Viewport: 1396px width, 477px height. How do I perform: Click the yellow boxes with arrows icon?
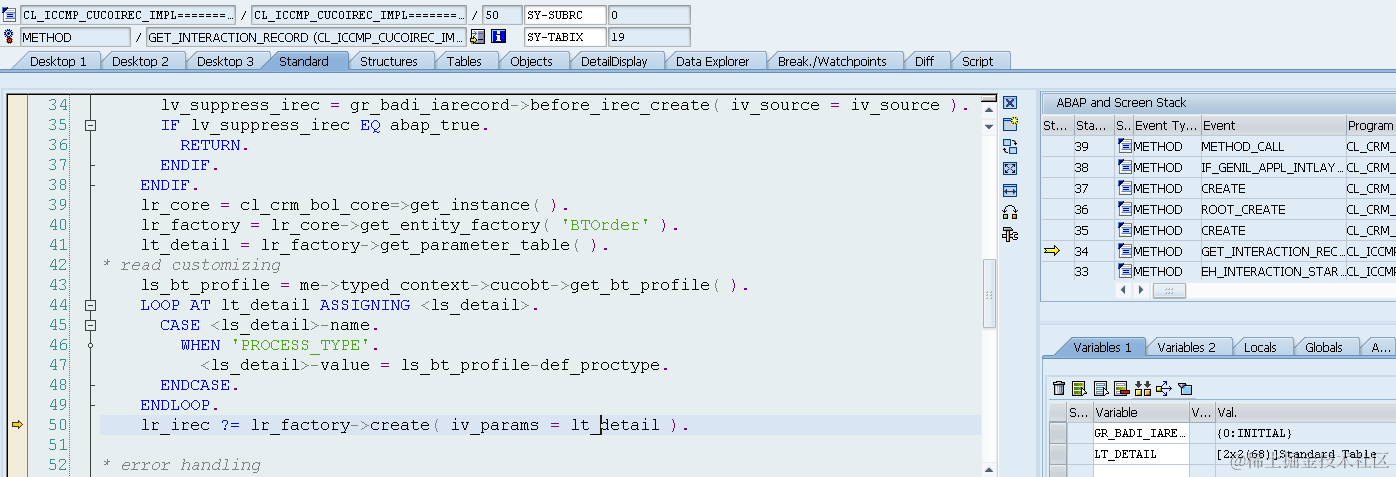[1143, 388]
